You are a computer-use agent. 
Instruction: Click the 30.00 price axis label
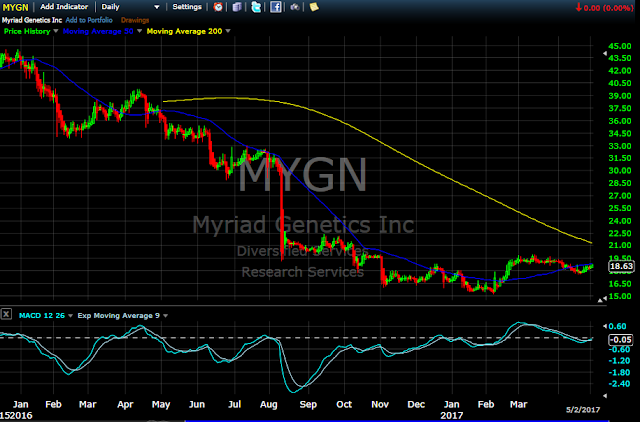click(620, 171)
